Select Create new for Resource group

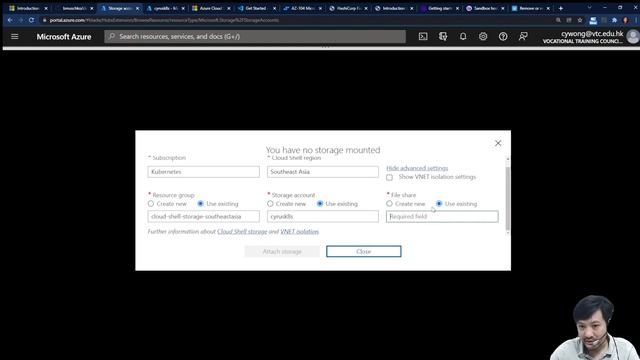click(151, 203)
